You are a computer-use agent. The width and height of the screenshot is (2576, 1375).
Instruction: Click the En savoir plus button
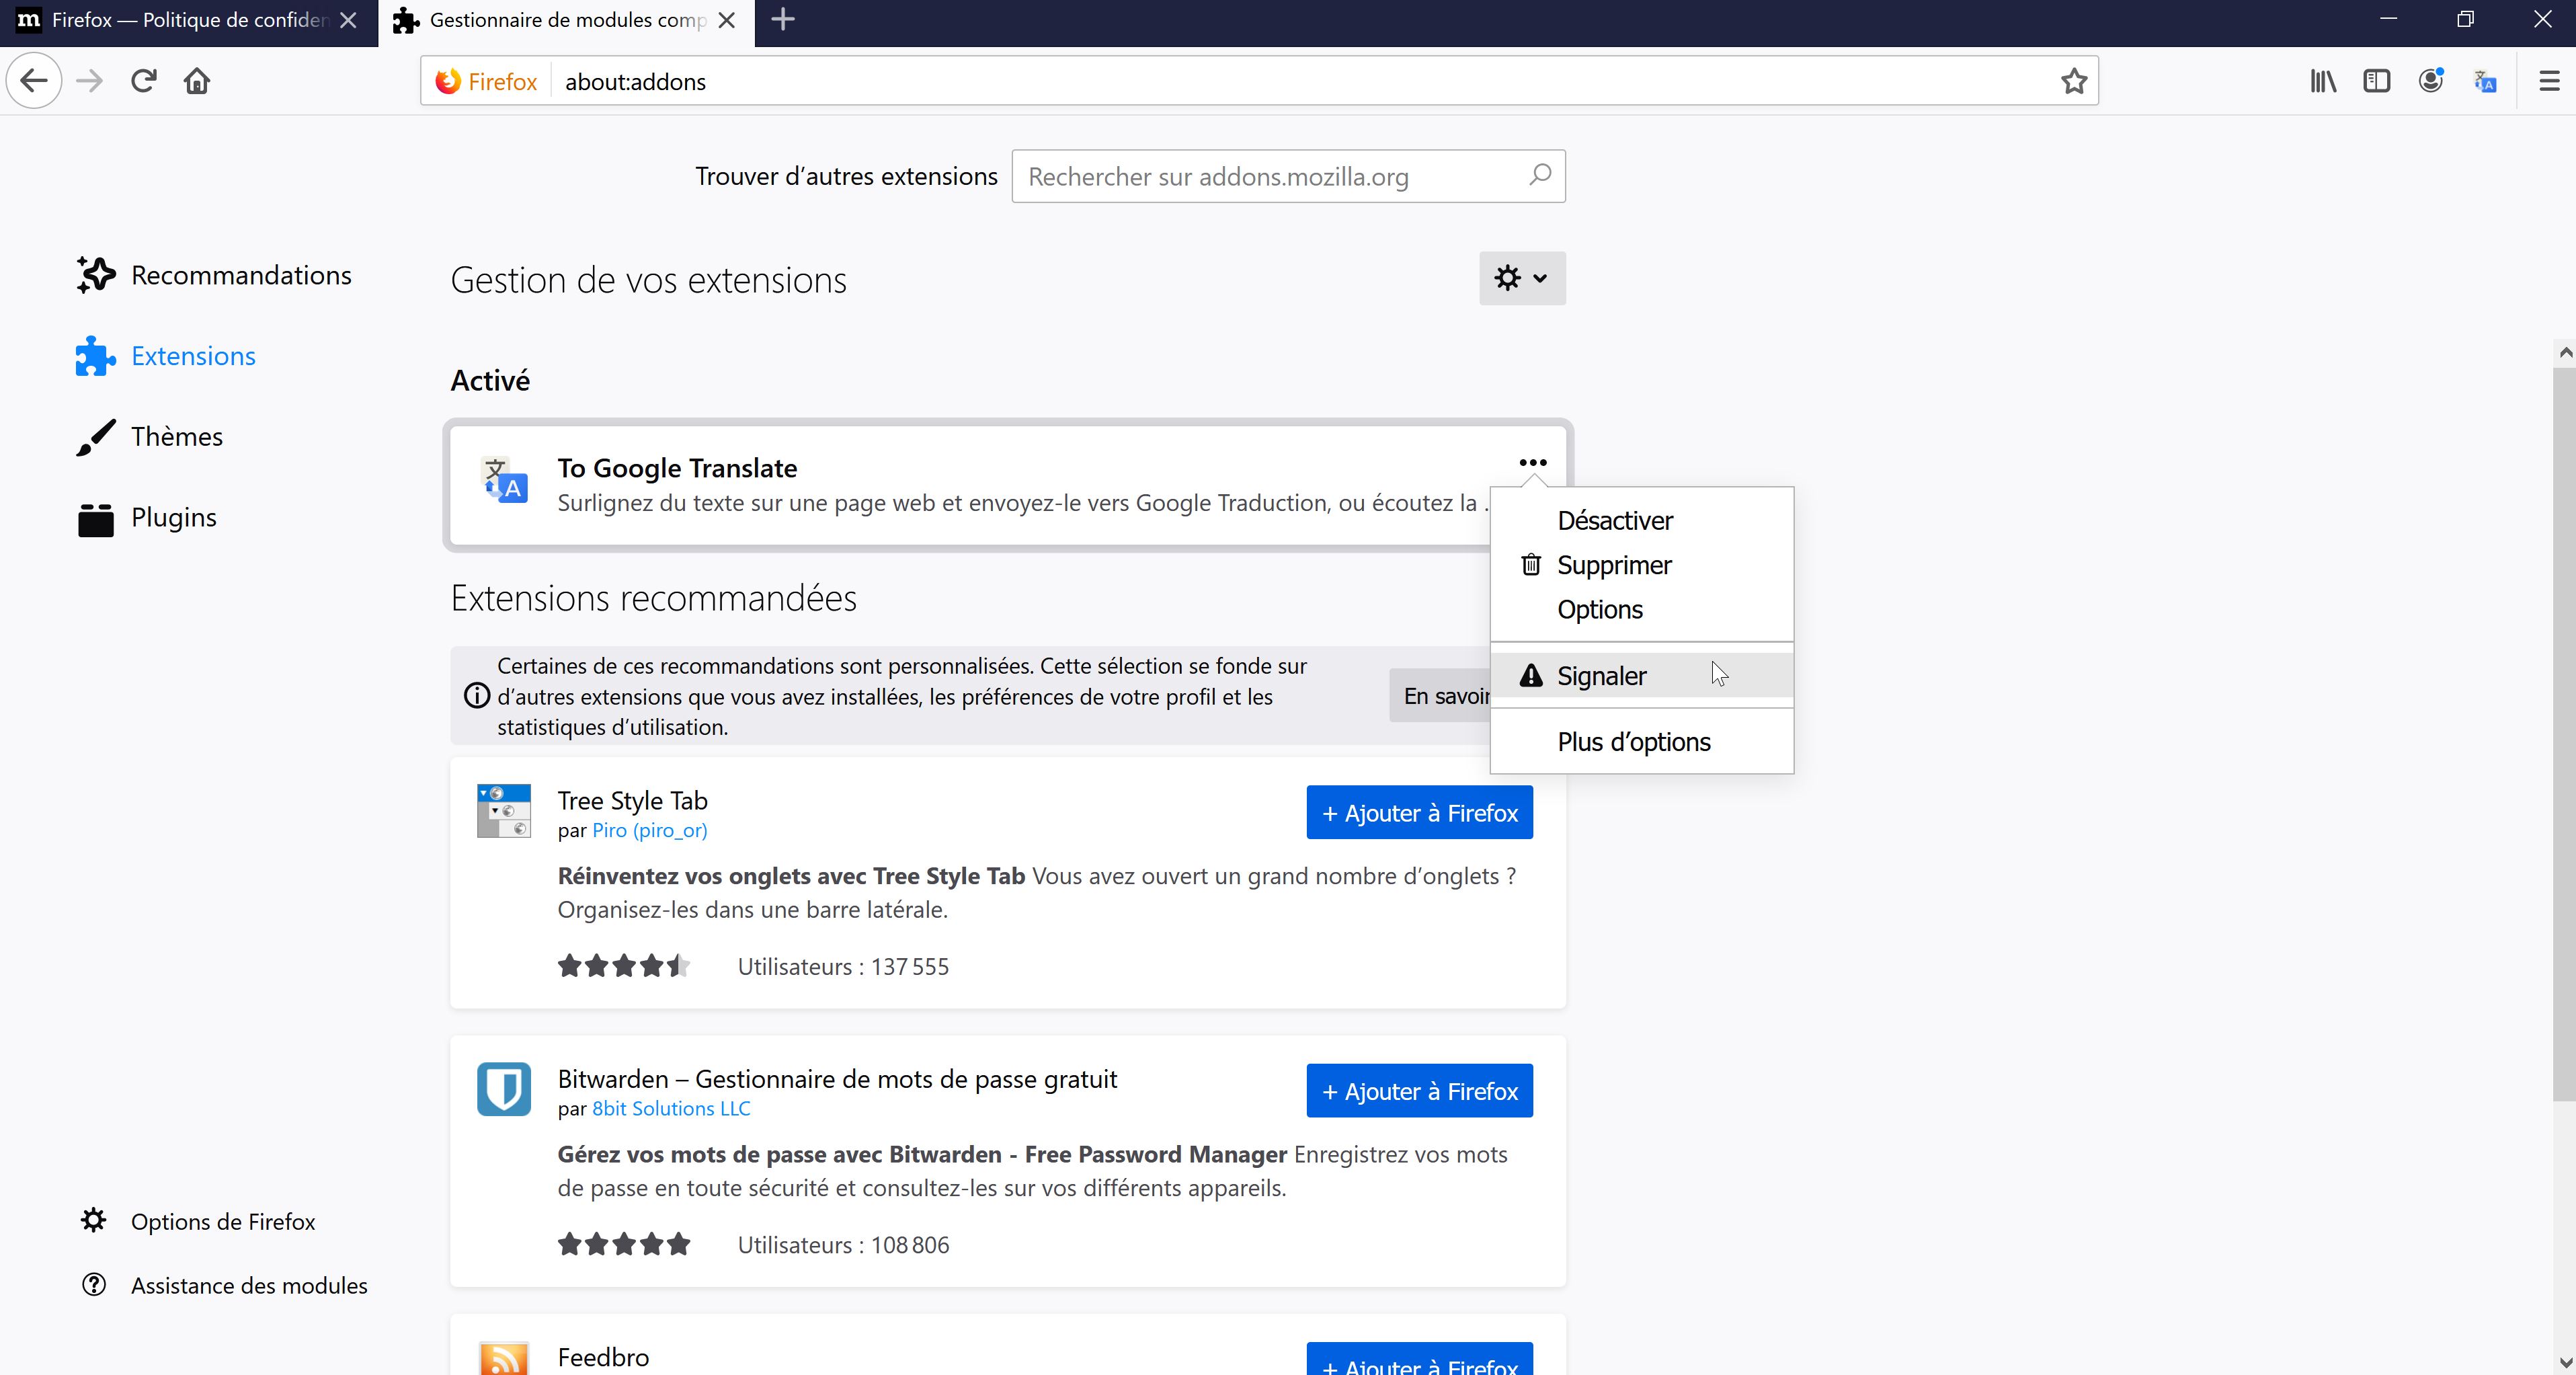coord(1440,696)
